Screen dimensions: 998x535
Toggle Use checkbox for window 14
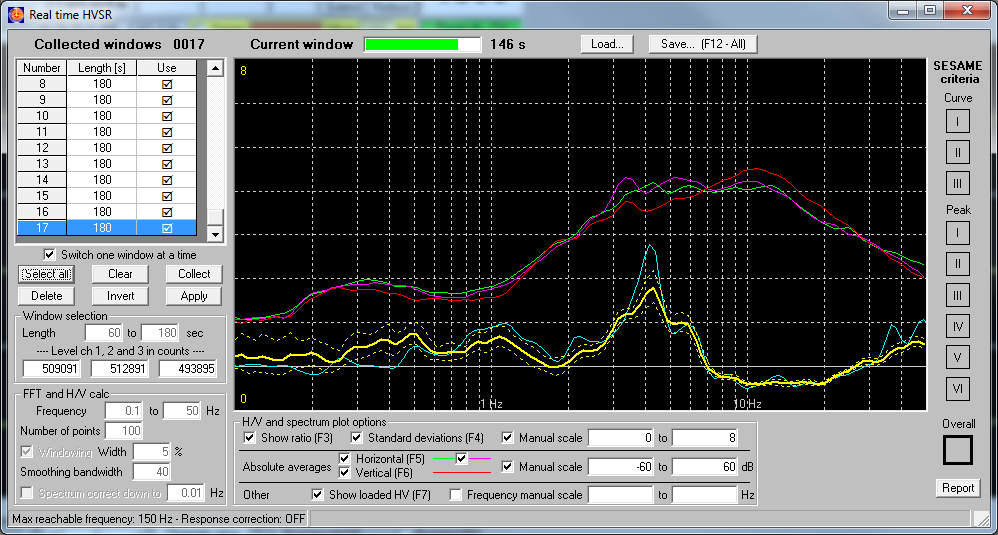click(167, 180)
